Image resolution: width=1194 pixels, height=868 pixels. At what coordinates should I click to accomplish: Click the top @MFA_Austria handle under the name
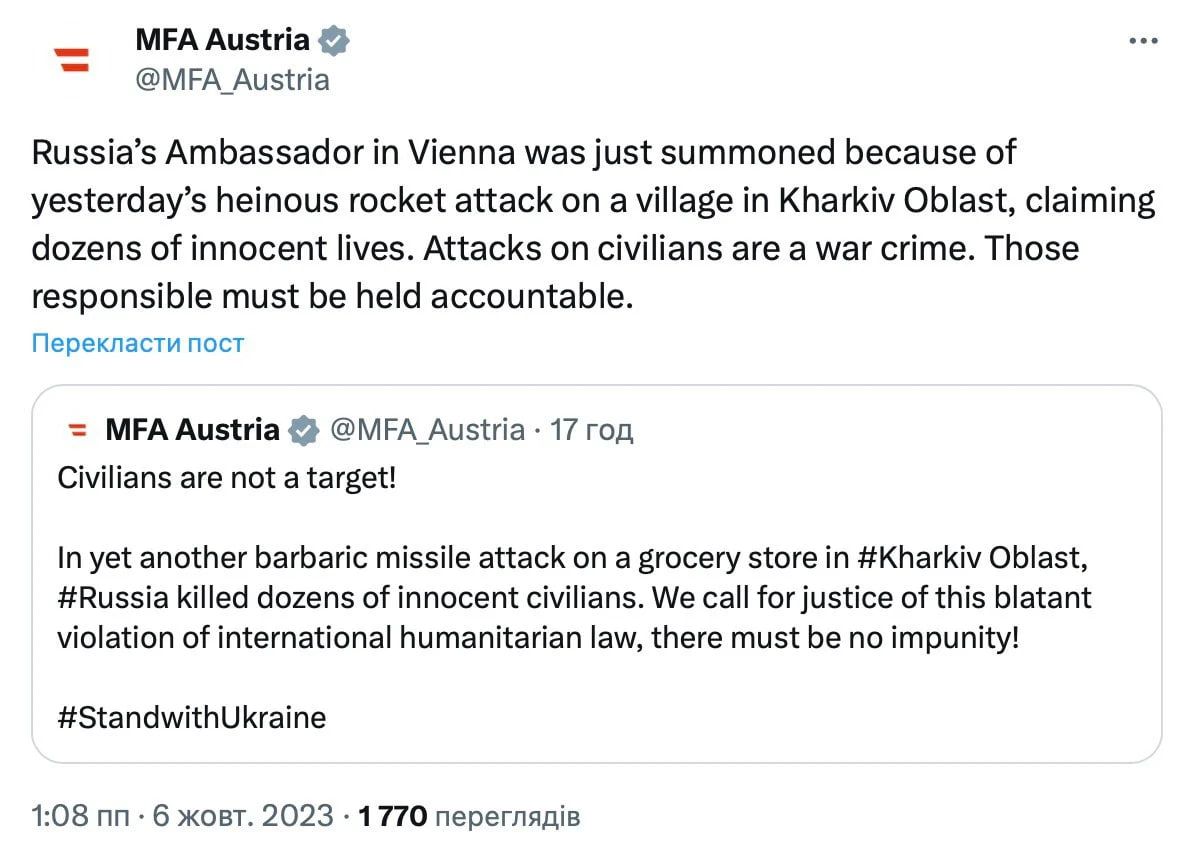point(232,80)
